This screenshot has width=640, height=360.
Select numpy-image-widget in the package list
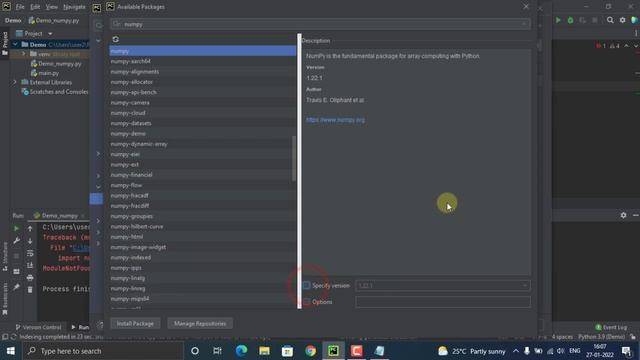coord(203,247)
